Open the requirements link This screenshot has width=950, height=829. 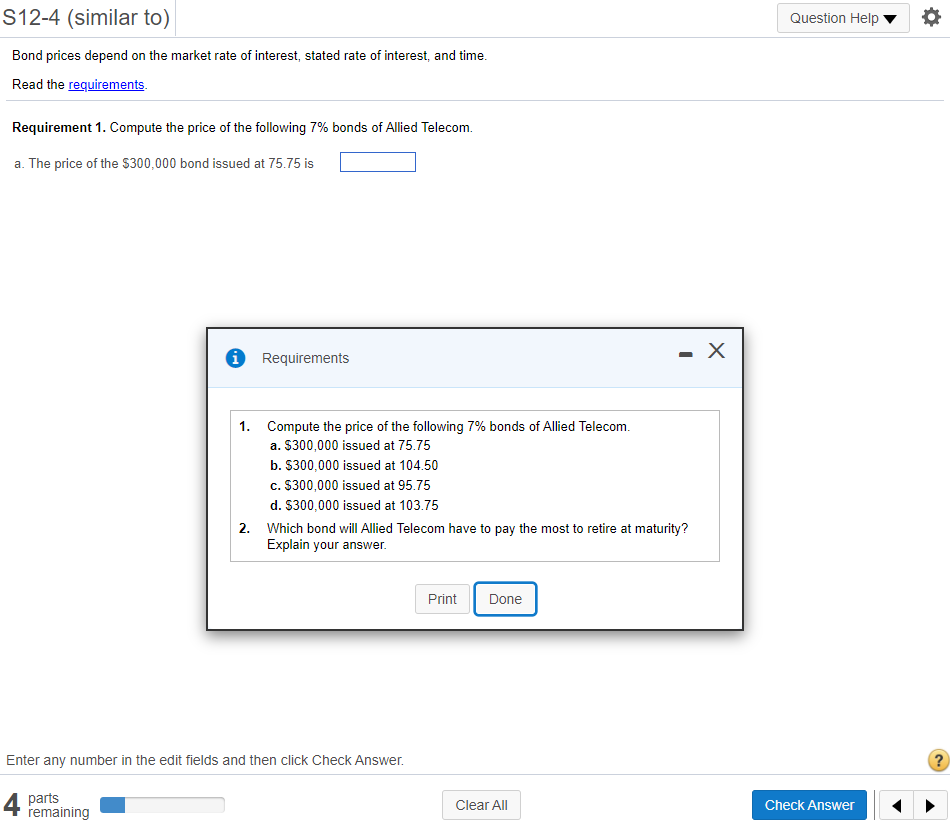click(106, 84)
